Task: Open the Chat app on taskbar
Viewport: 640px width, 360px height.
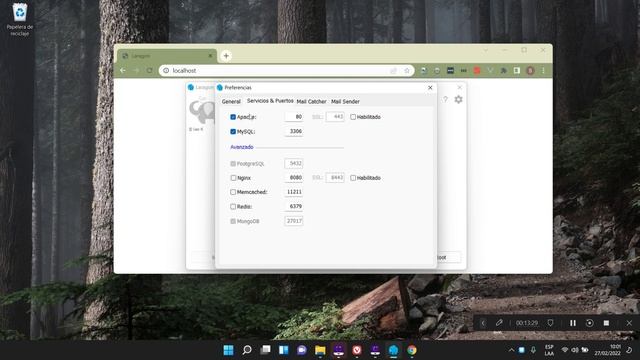Action: [302, 350]
